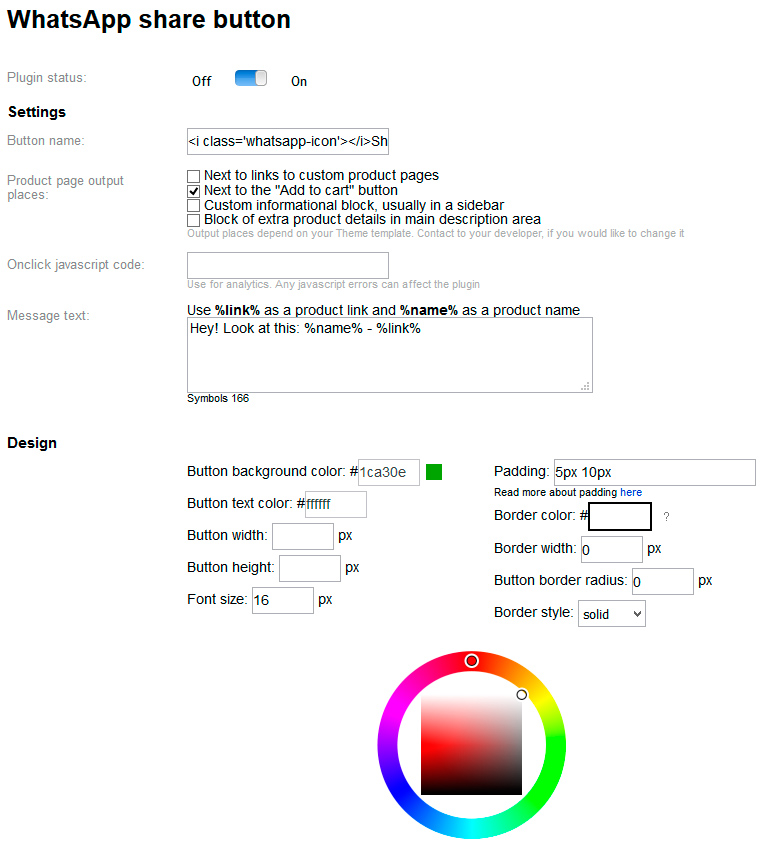Image resolution: width=780 pixels, height=852 pixels.
Task: Click the 'Symbols 166' counter text
Action: (218, 398)
